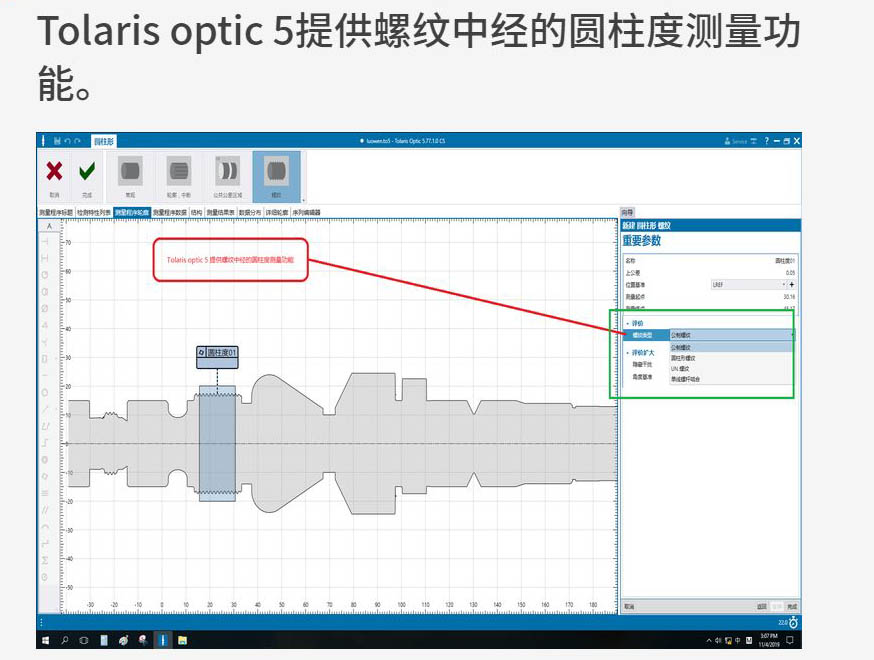Choose UN 螺纹 from thread type list
The width and height of the screenshot is (874, 660).
click(682, 368)
